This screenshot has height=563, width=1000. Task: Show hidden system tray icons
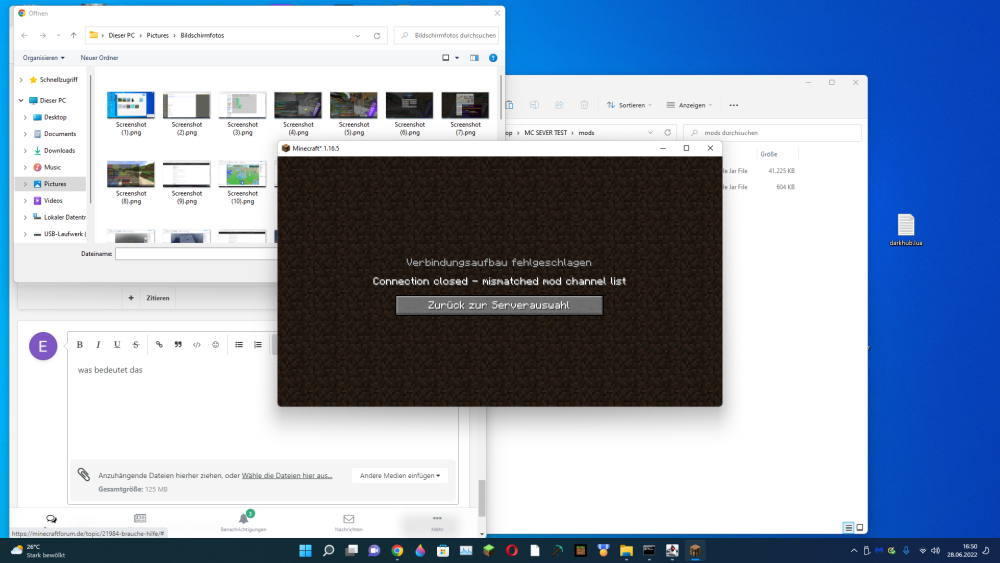(x=854, y=550)
